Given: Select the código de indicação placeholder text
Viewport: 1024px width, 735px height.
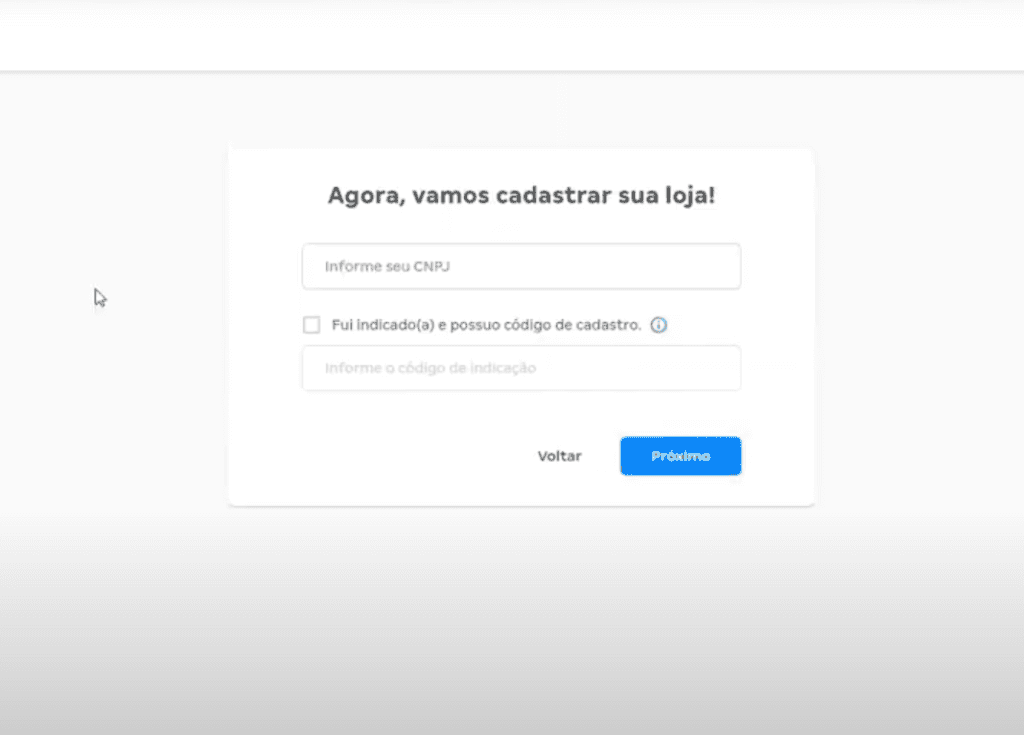Looking at the screenshot, I should click(x=430, y=368).
